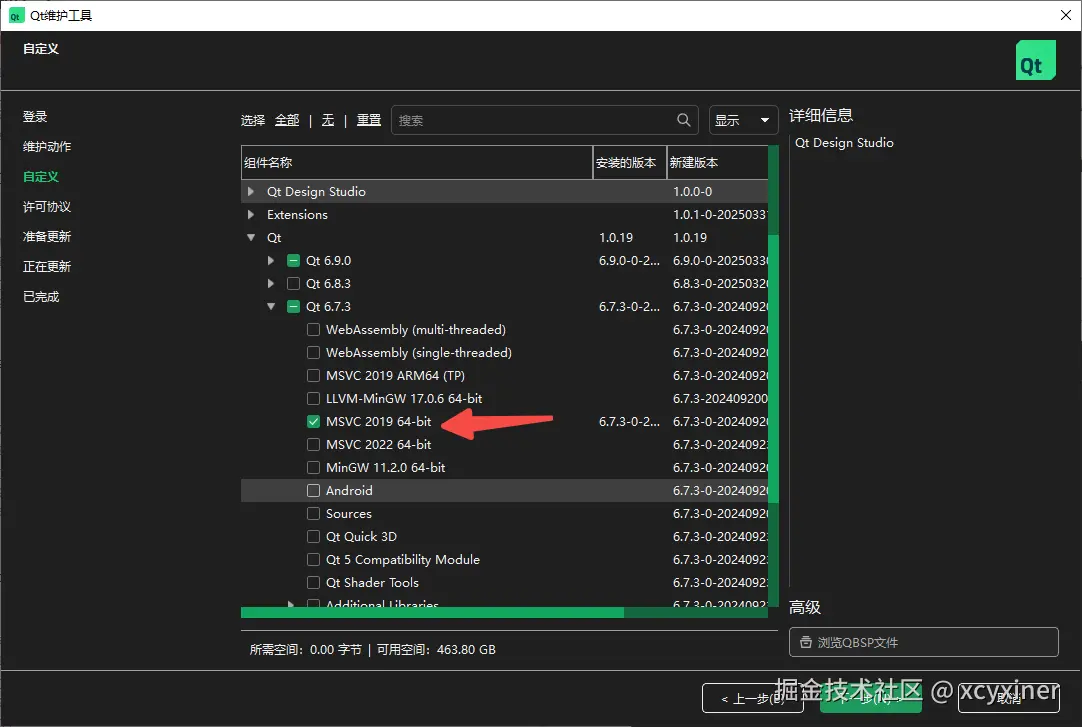Image resolution: width=1082 pixels, height=727 pixels.
Task: Select the 正在更新 step
Action: (47, 266)
